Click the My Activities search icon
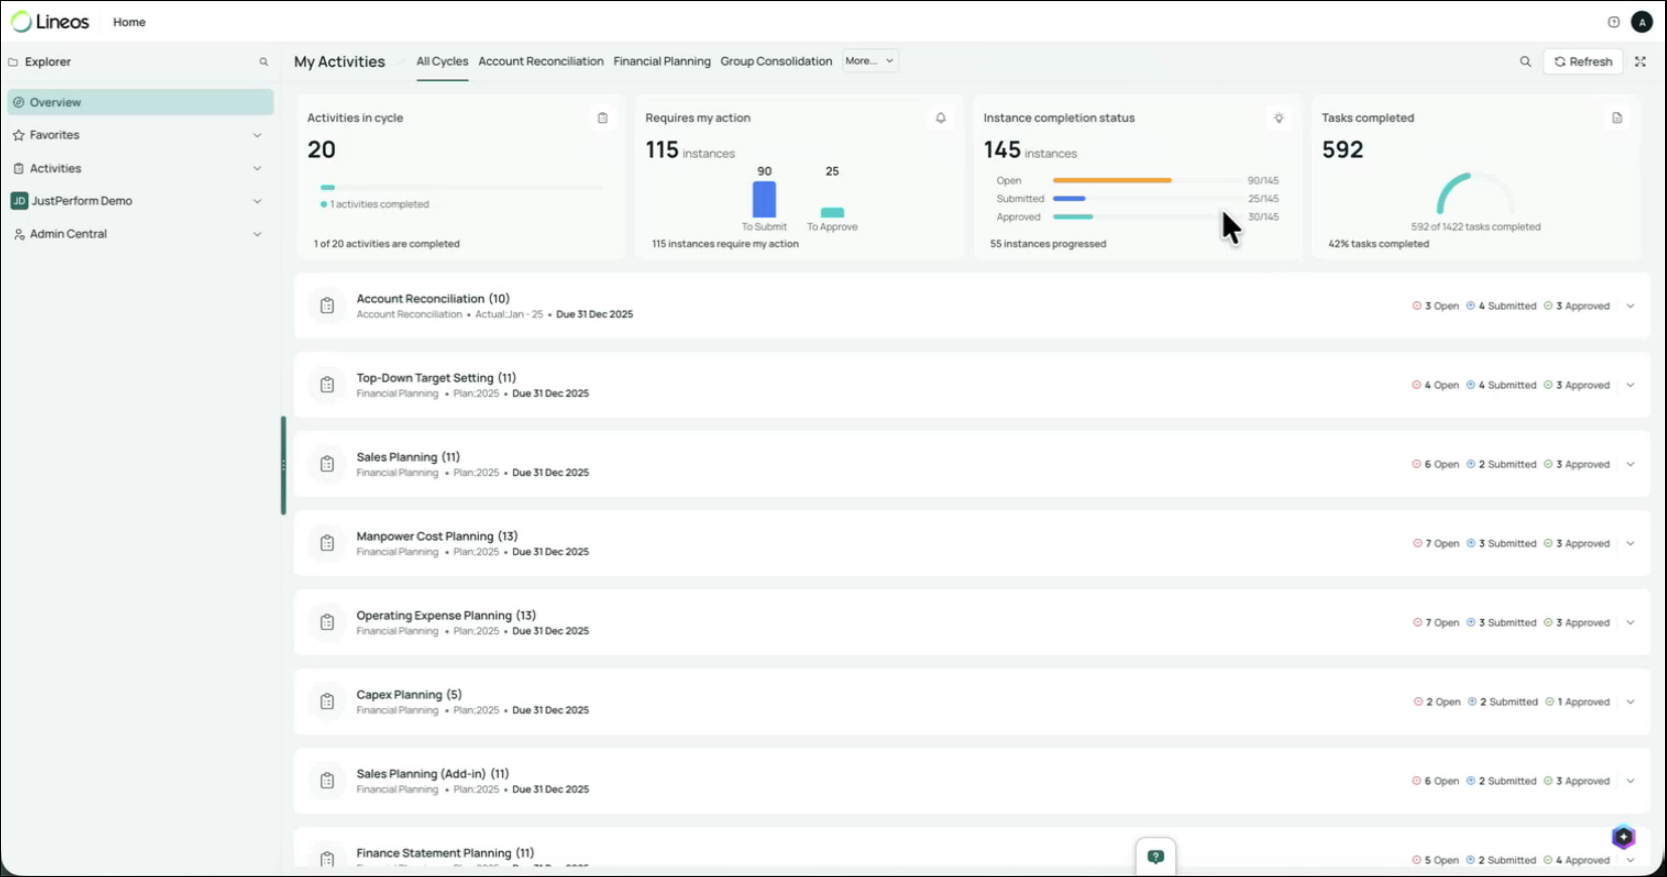 tap(1525, 62)
